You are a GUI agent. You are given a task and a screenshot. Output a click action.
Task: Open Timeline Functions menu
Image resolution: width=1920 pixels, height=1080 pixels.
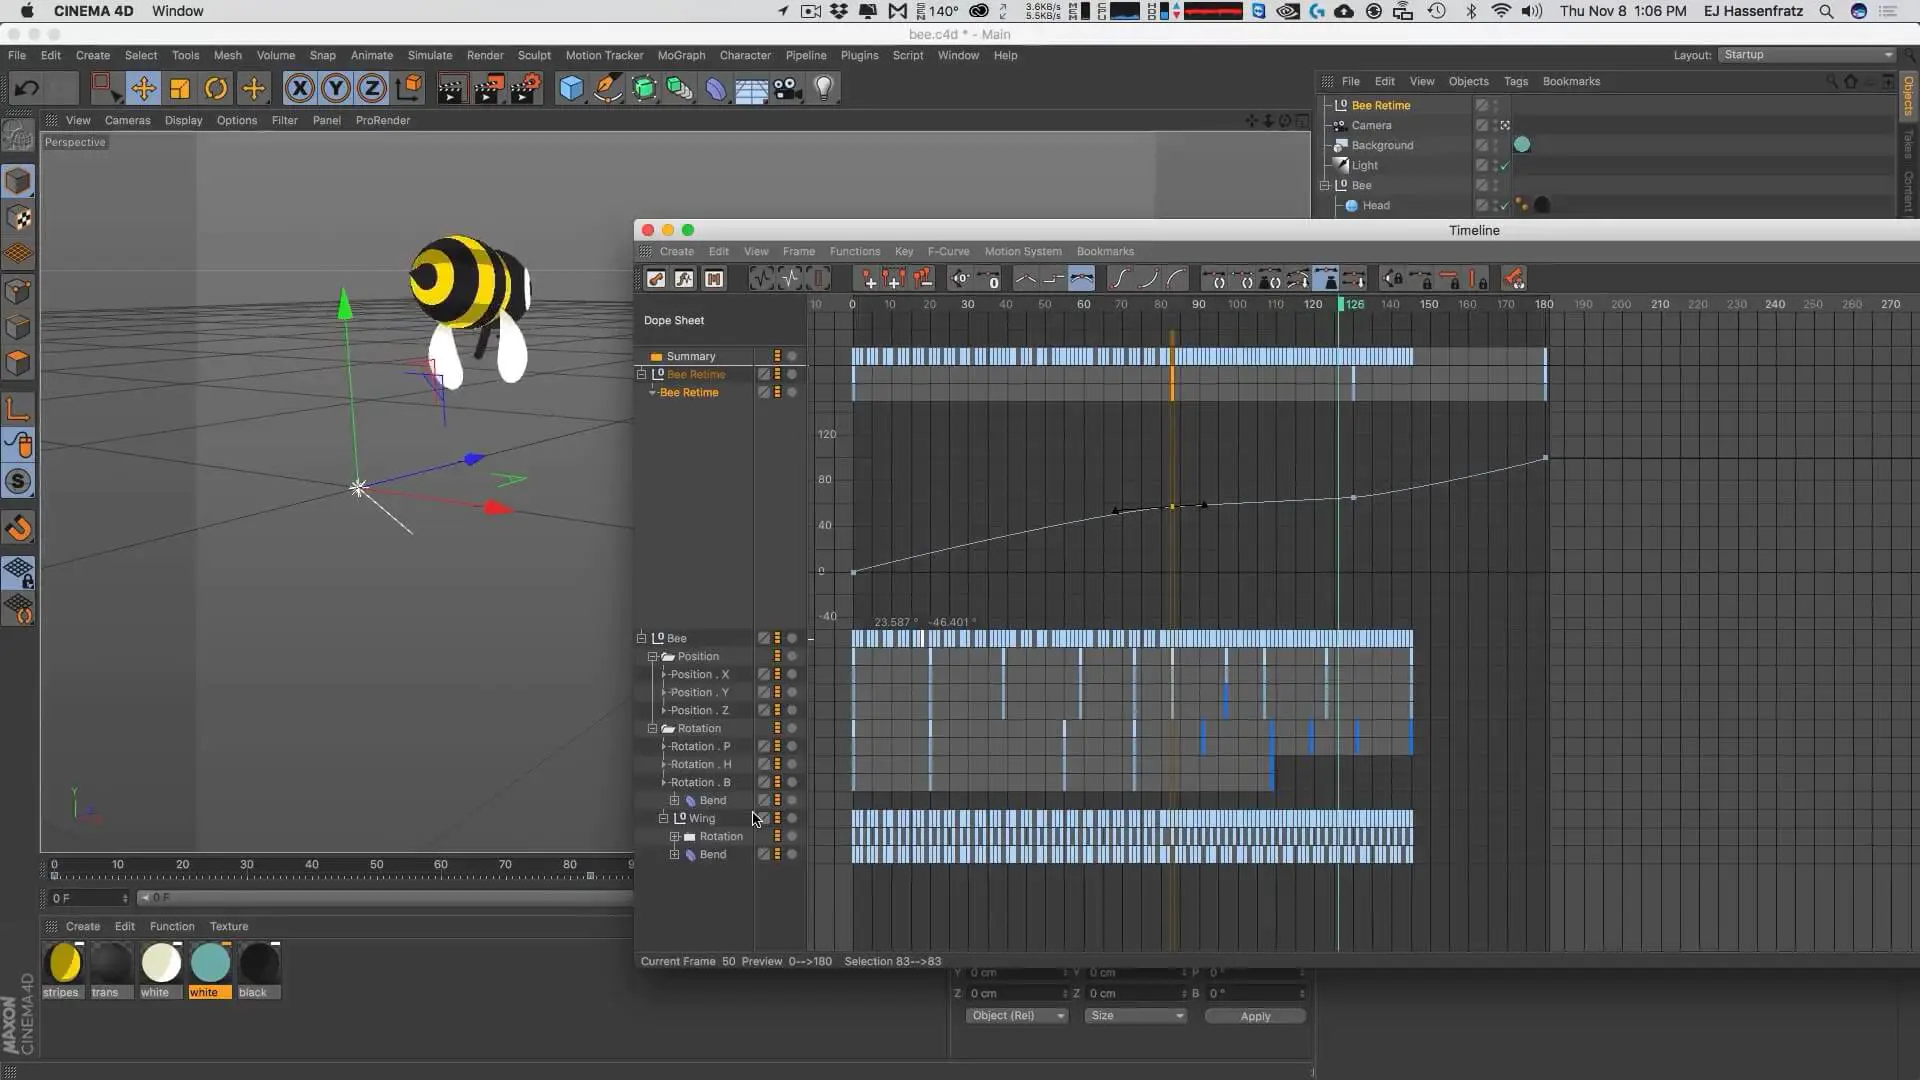[x=855, y=251]
